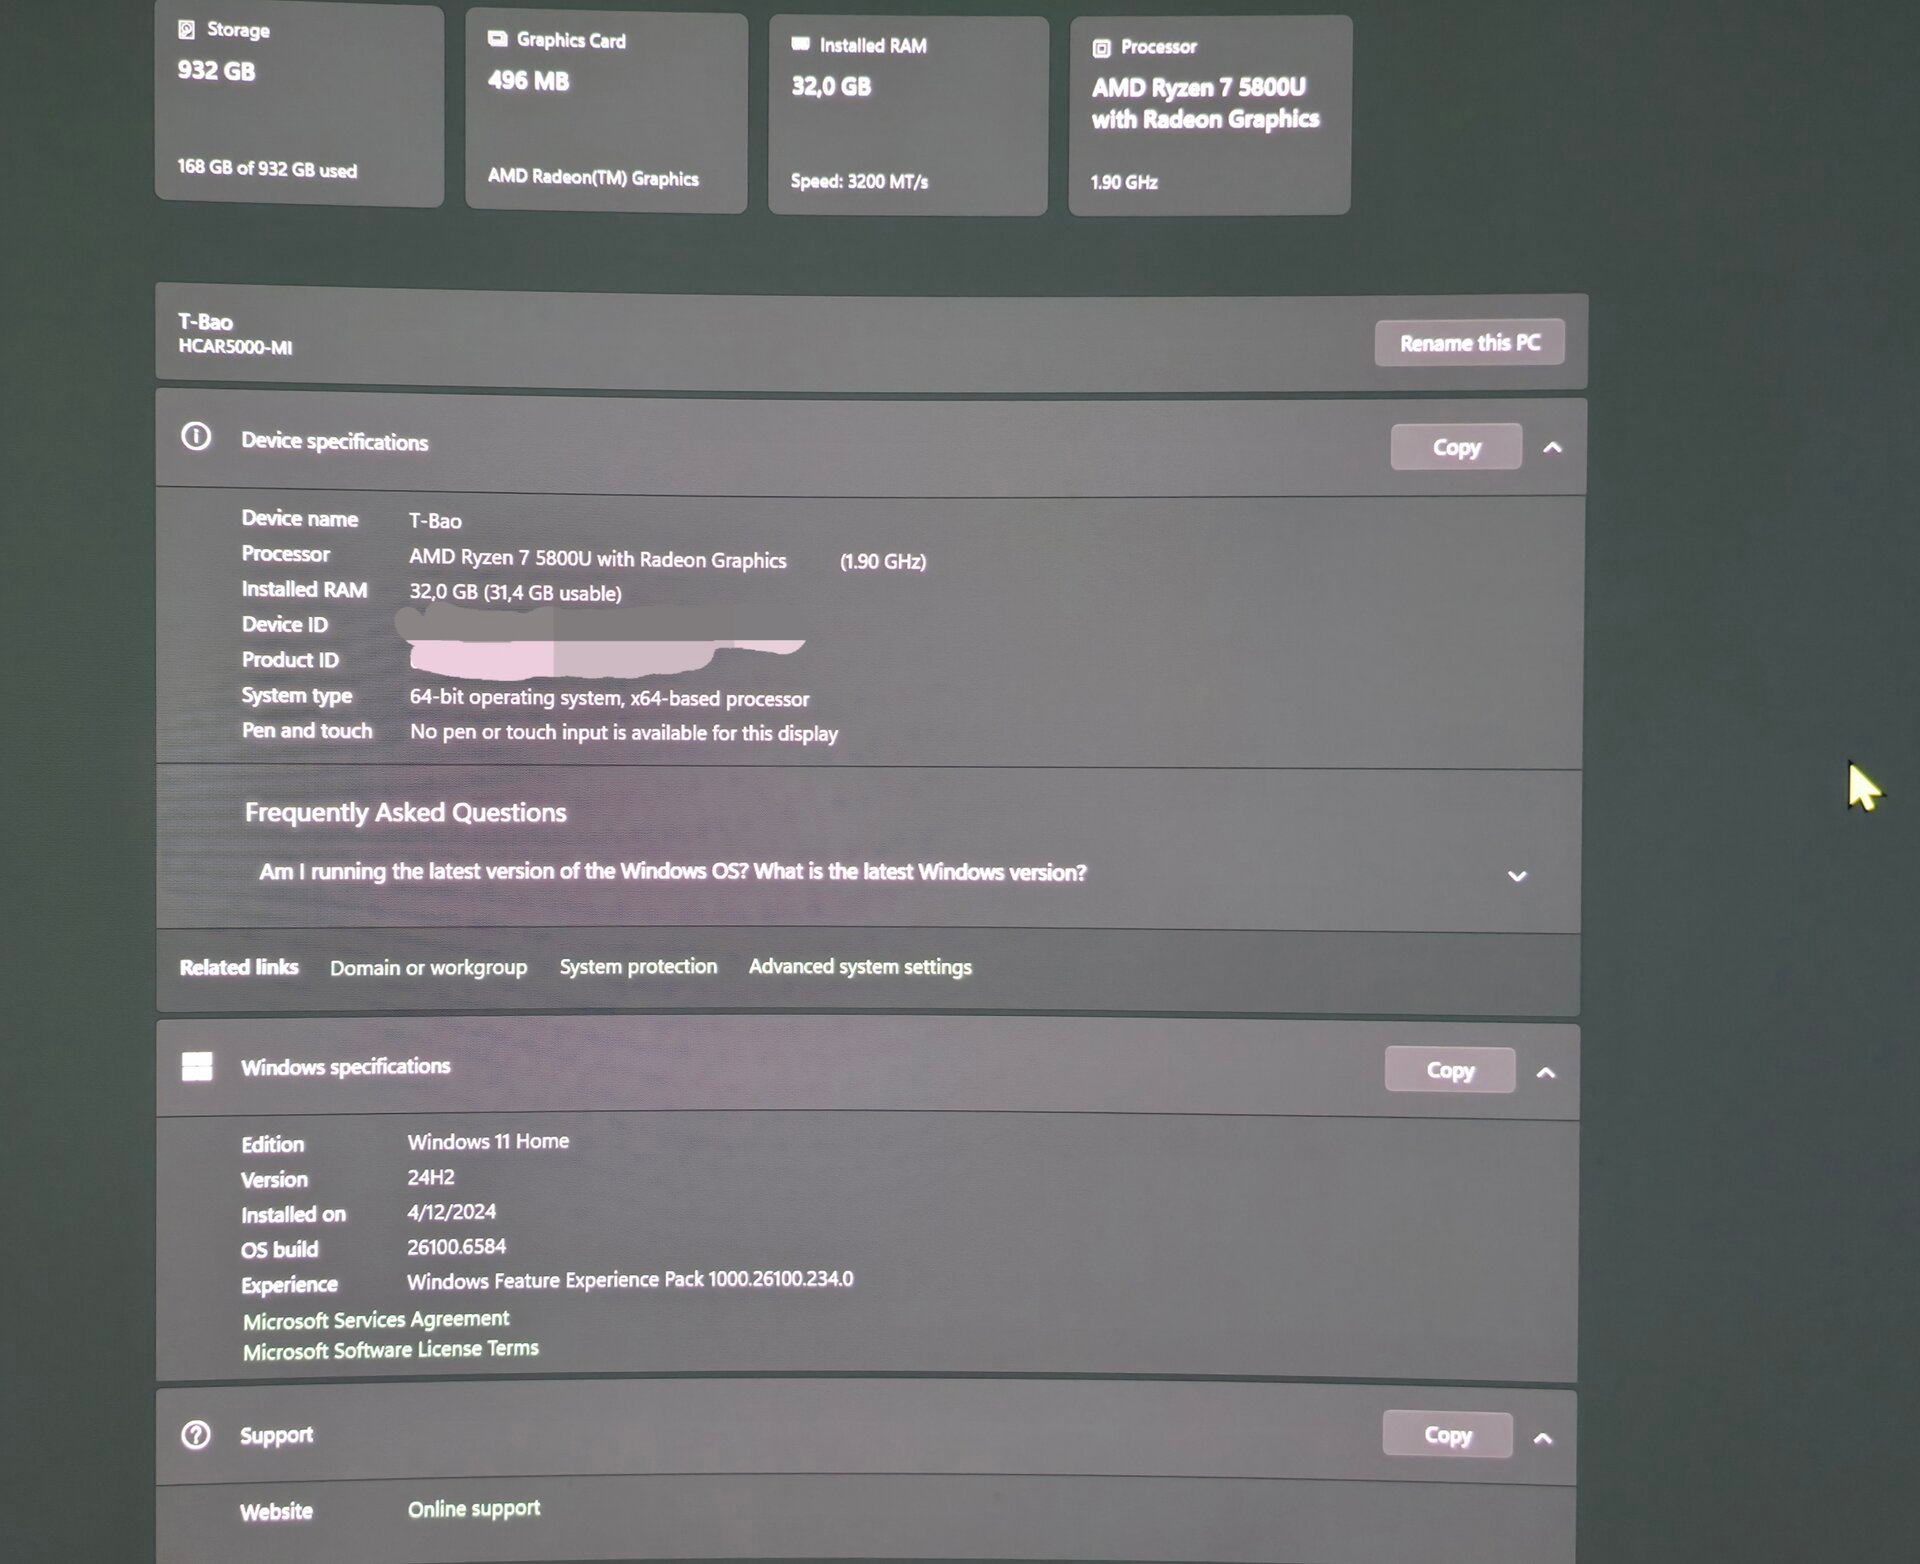Click the Graphics Card icon
The height and width of the screenshot is (1564, 1920).
(x=497, y=39)
